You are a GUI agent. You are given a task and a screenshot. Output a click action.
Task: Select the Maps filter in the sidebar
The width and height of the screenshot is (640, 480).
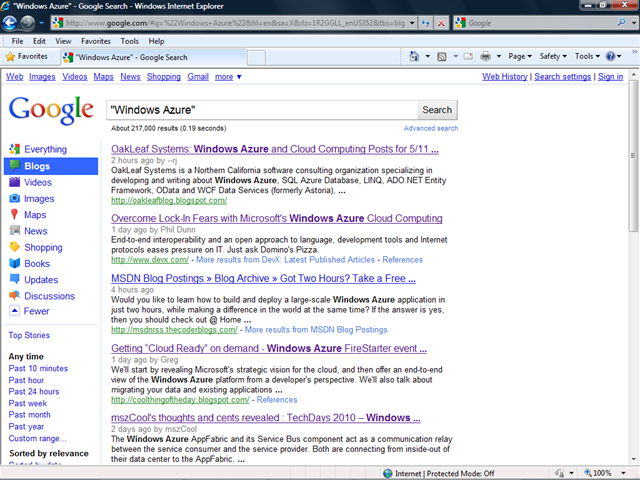point(35,215)
